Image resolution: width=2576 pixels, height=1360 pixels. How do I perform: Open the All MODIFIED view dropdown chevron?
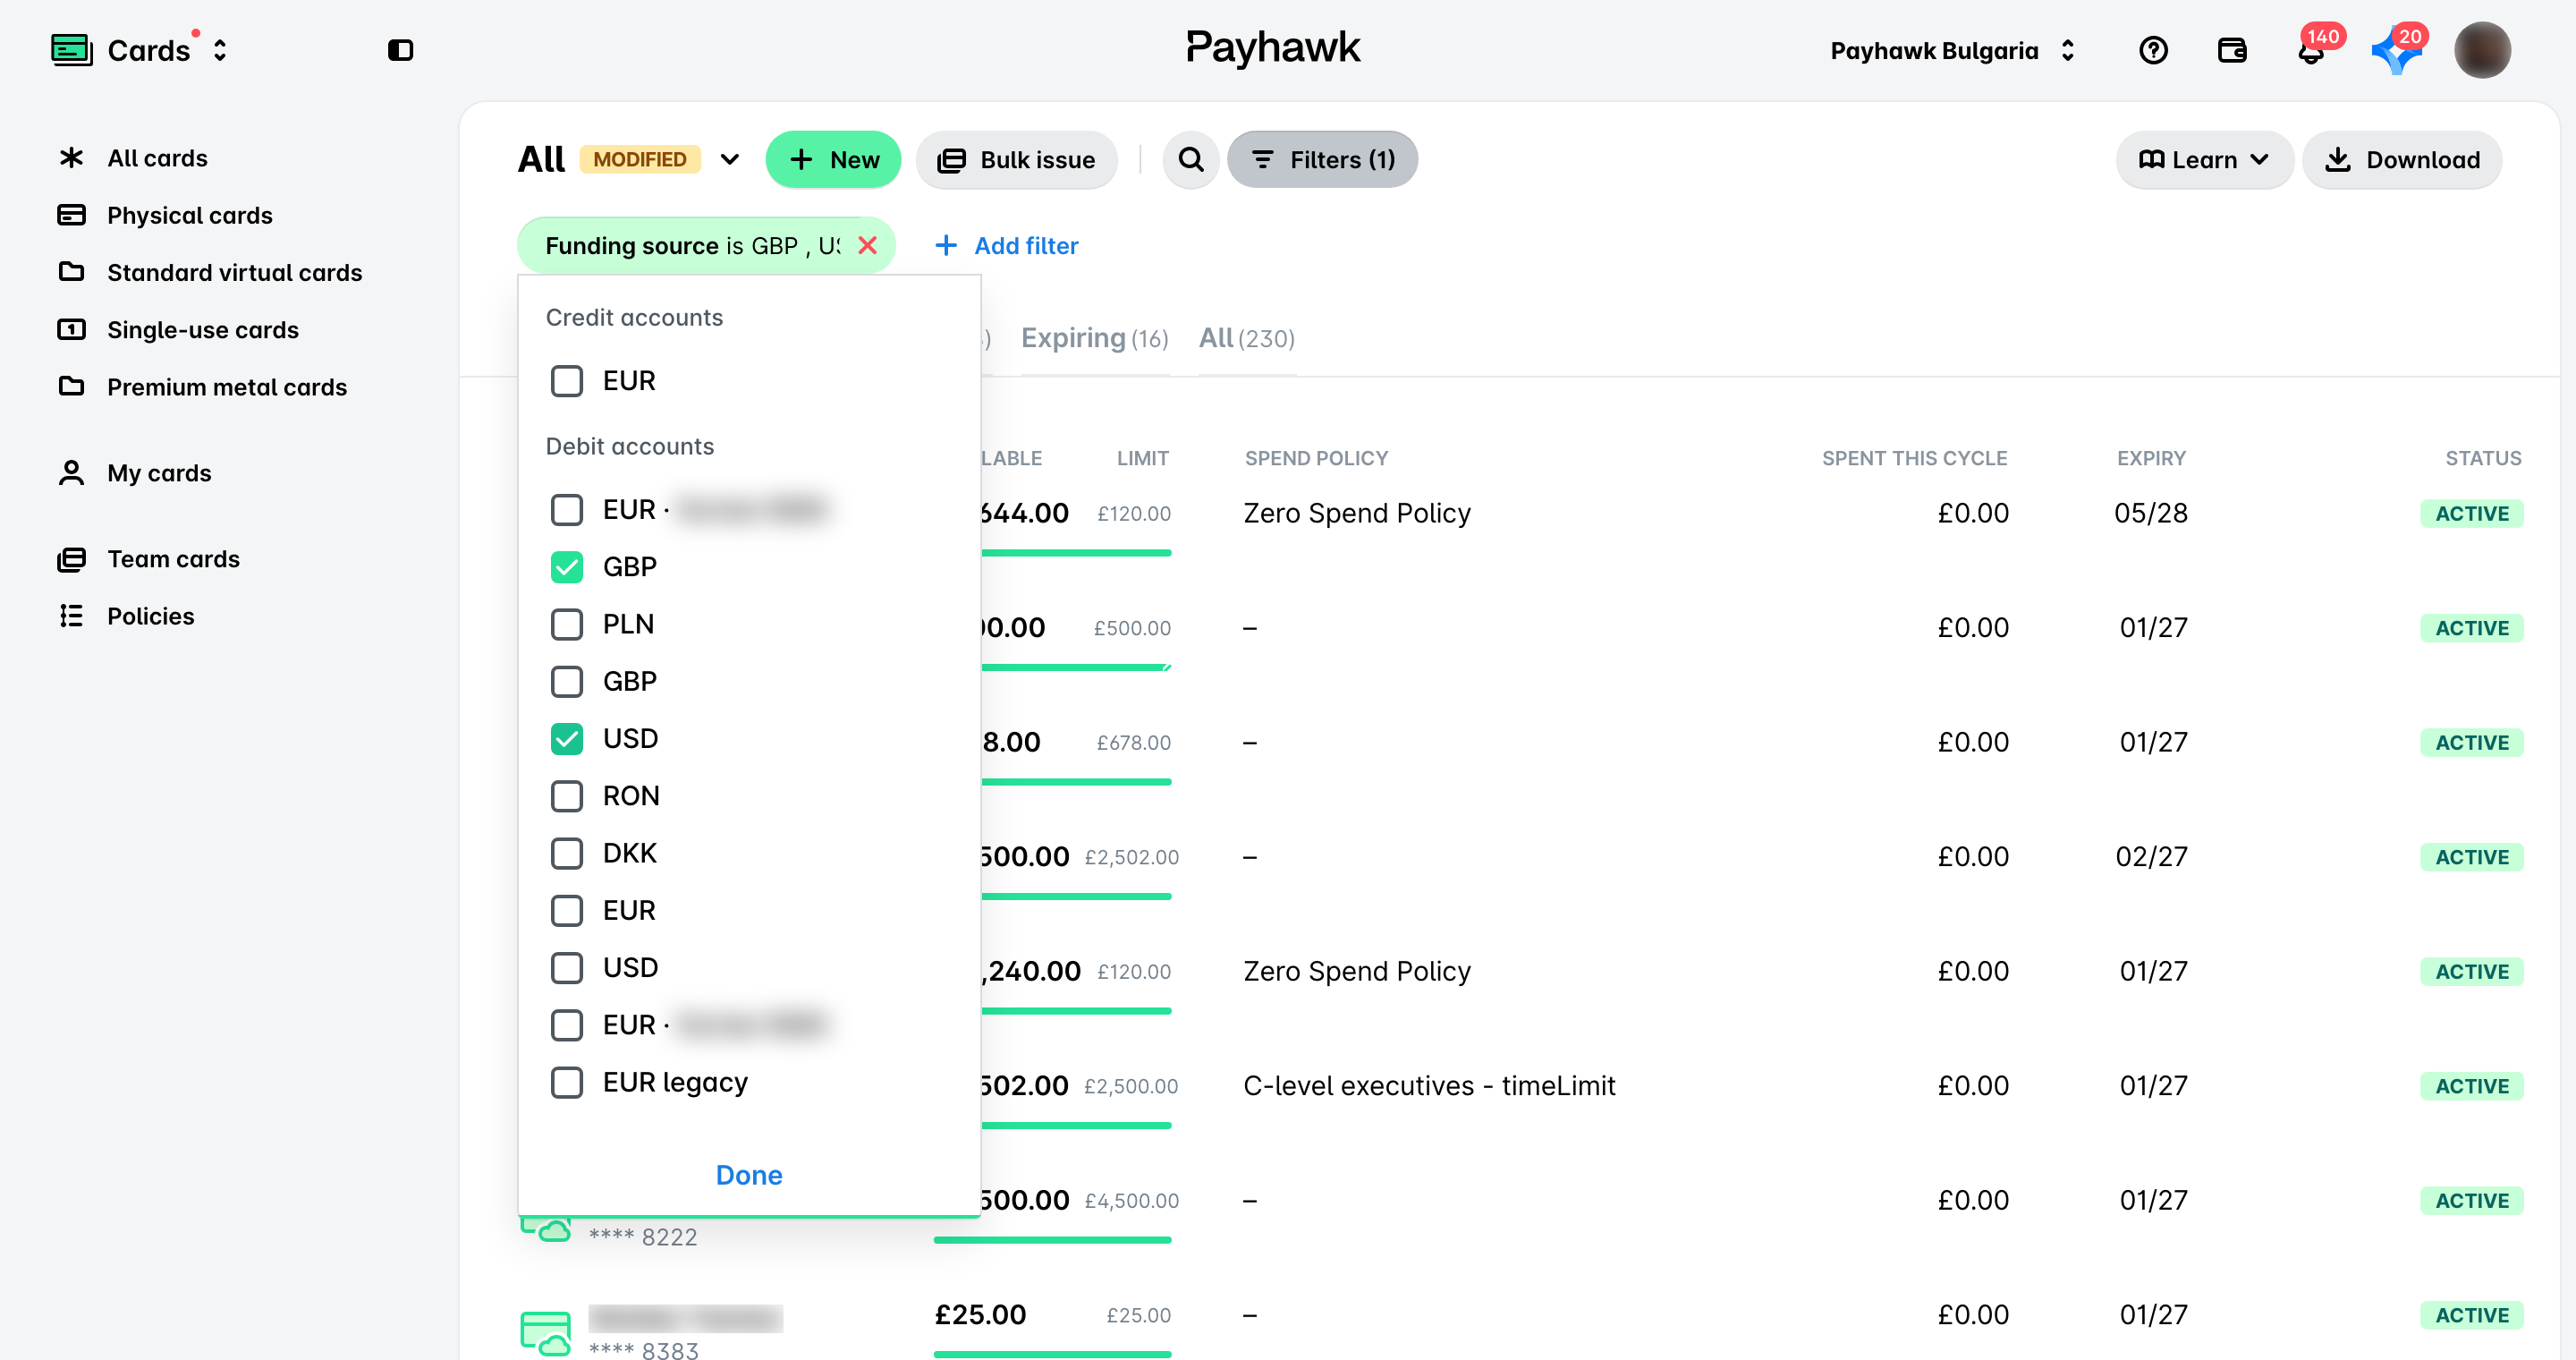pyautogui.click(x=729, y=159)
